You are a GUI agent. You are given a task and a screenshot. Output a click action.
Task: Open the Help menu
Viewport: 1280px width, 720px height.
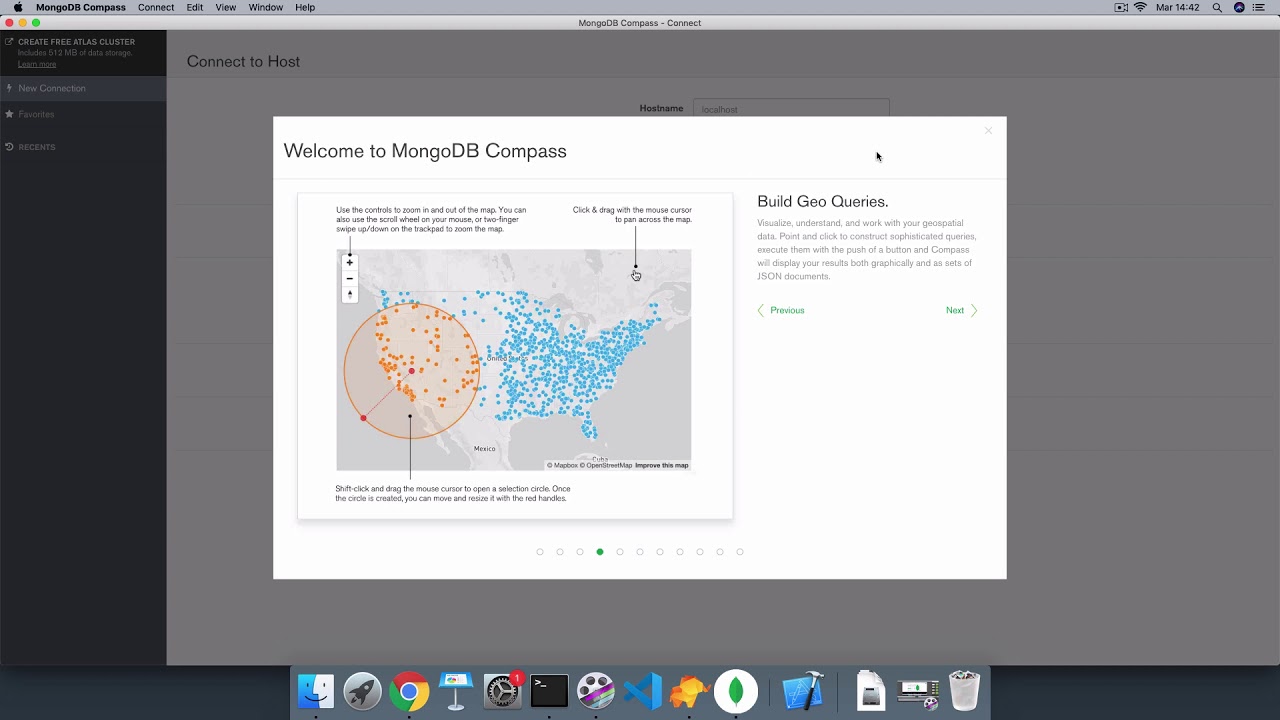(x=305, y=7)
